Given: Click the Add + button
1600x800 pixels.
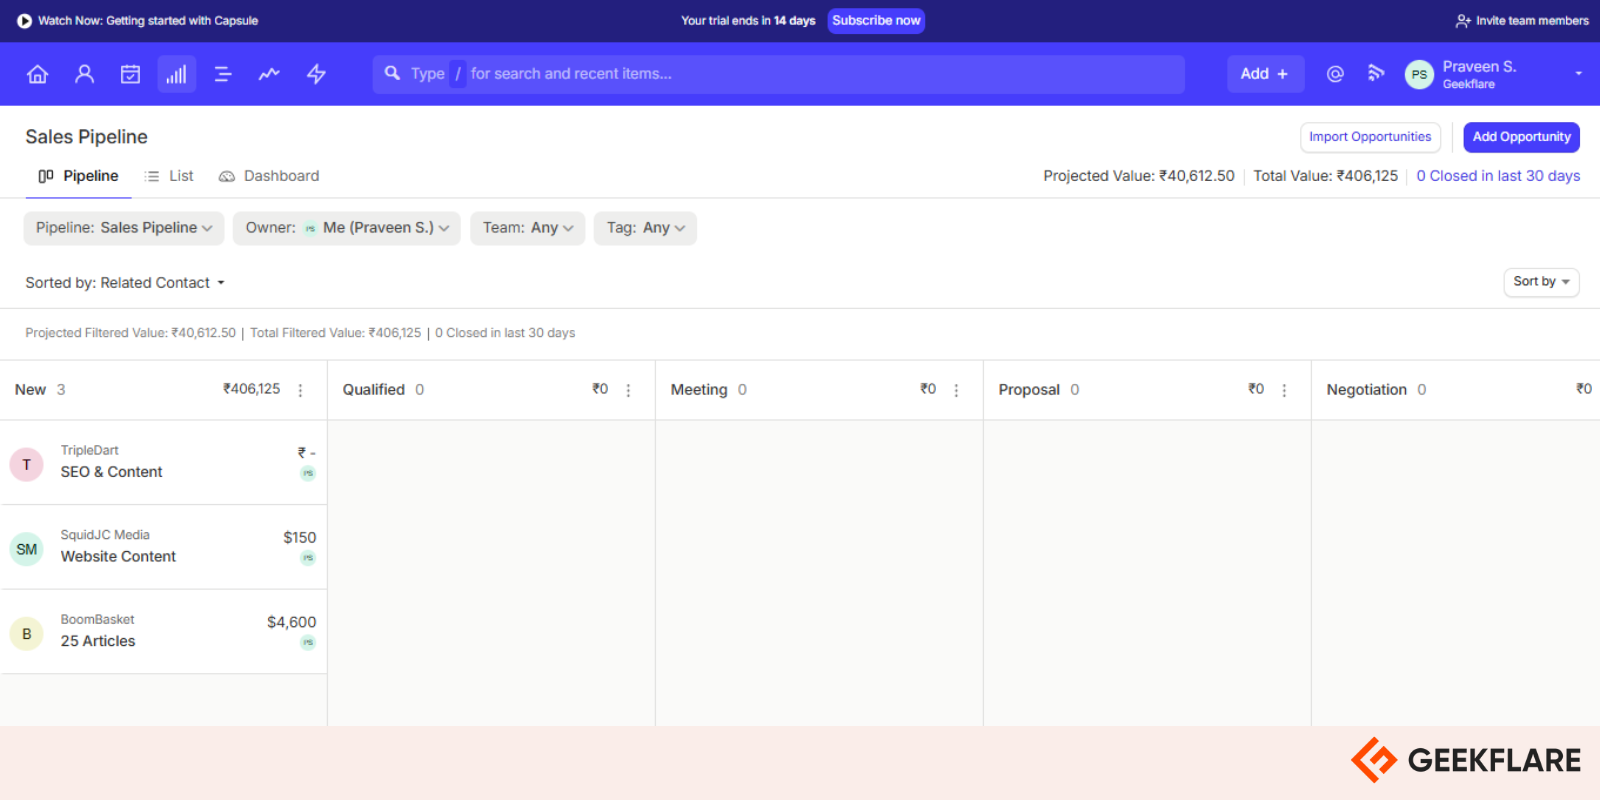Looking at the screenshot, I should tap(1265, 74).
